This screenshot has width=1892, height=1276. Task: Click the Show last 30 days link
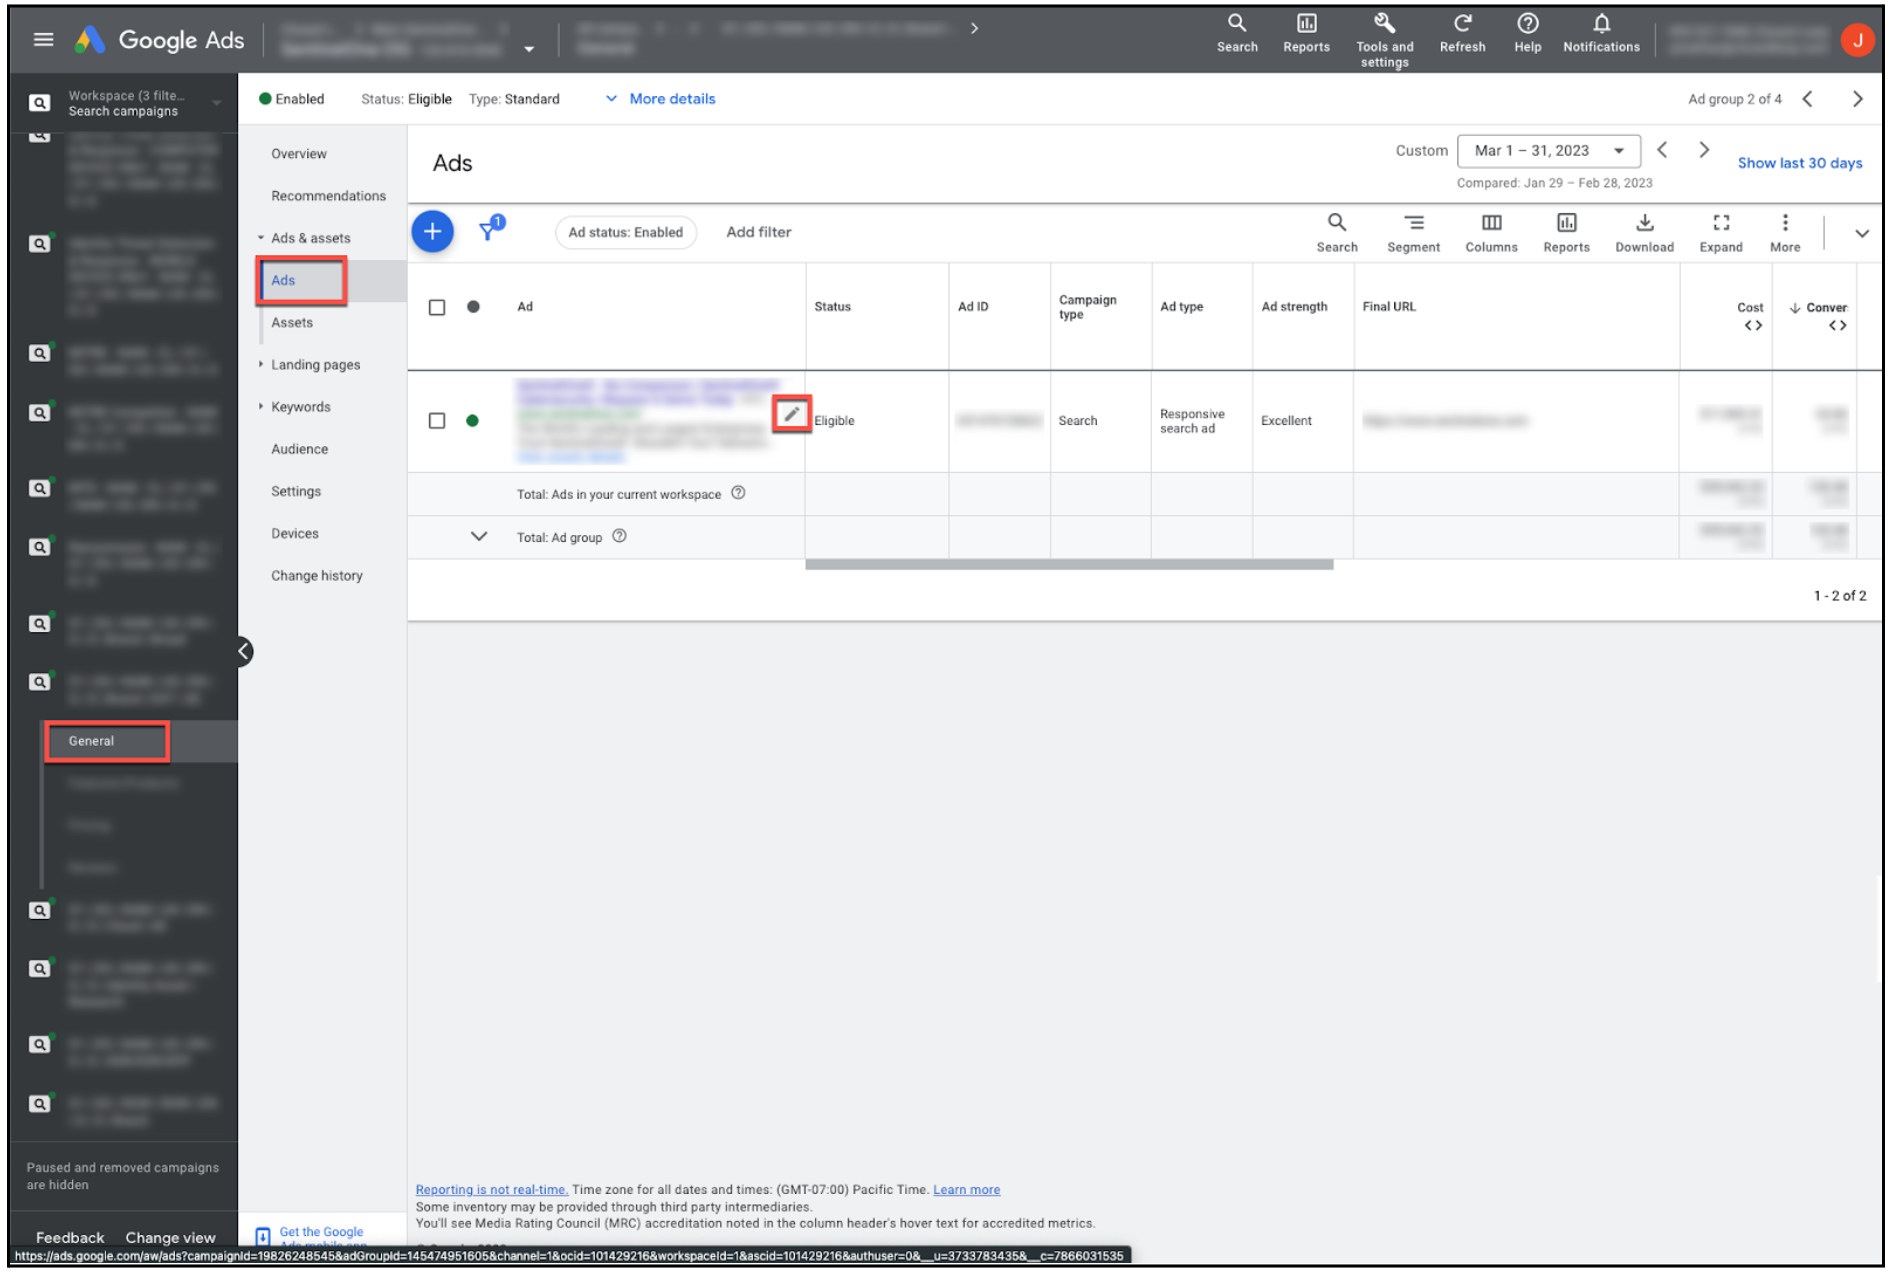click(x=1798, y=162)
